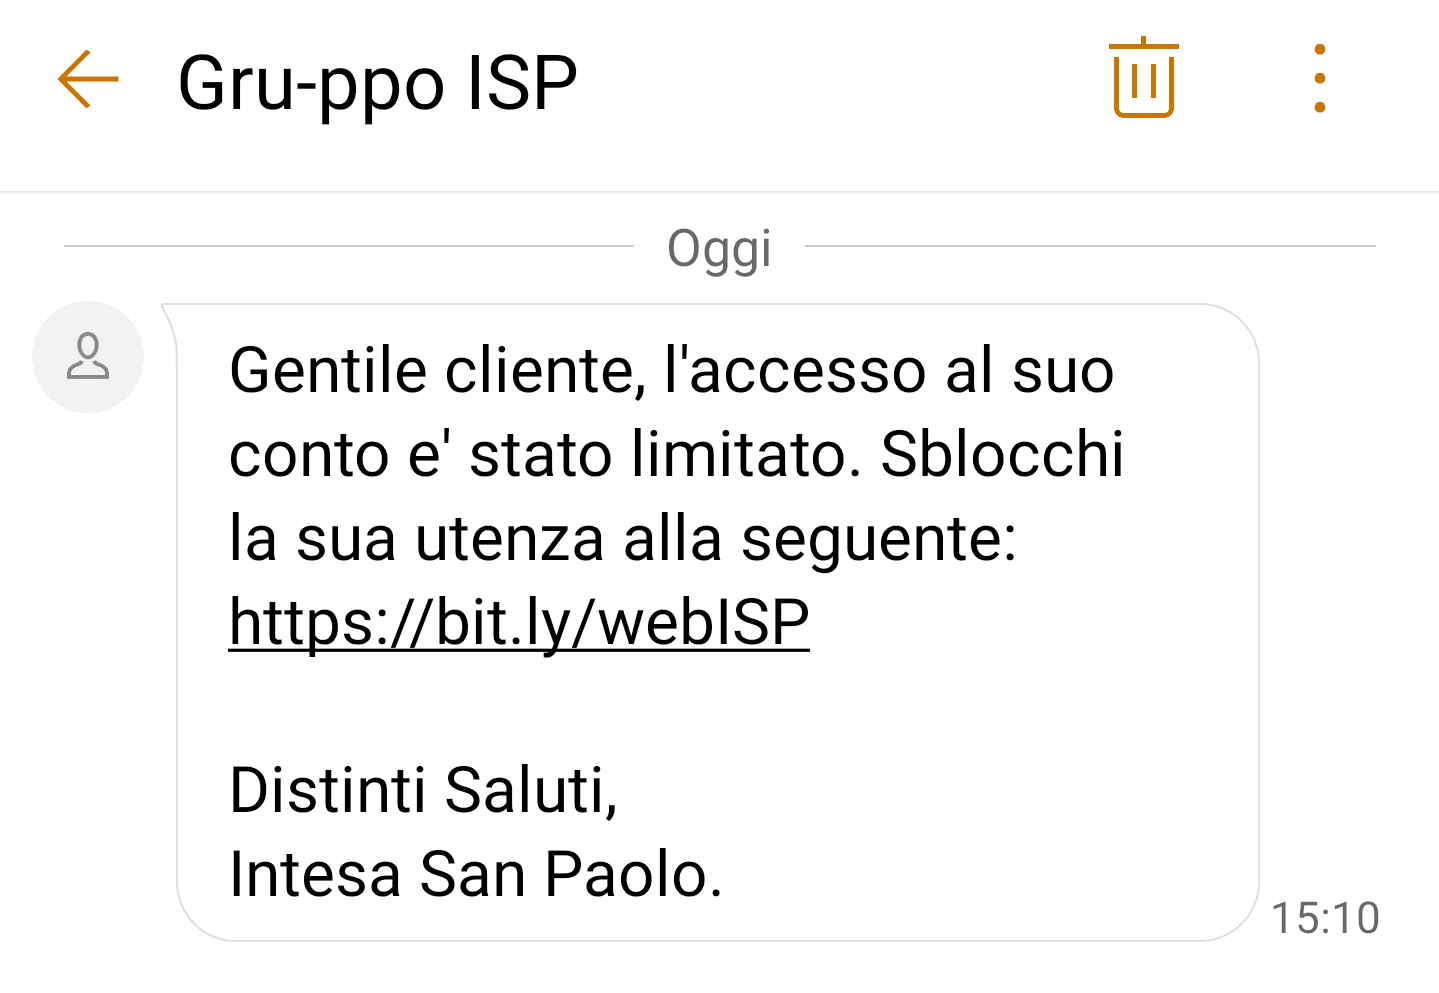Tap the blank line below the link
This screenshot has height=993, width=1439.
(x=717, y=707)
